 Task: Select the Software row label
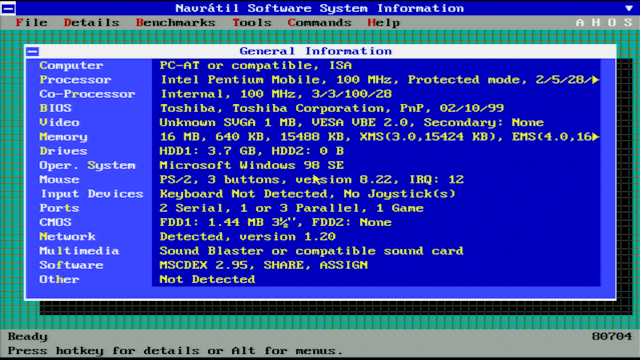tap(71, 265)
